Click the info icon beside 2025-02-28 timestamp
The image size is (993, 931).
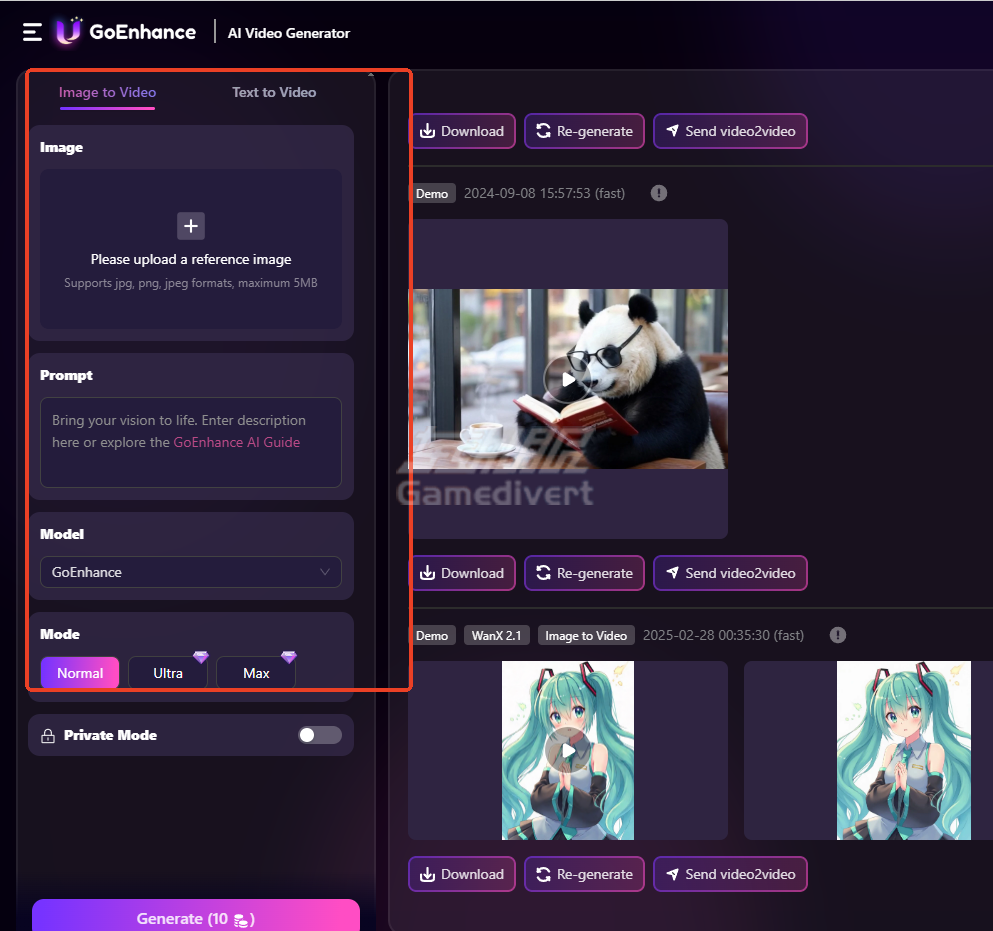point(838,635)
